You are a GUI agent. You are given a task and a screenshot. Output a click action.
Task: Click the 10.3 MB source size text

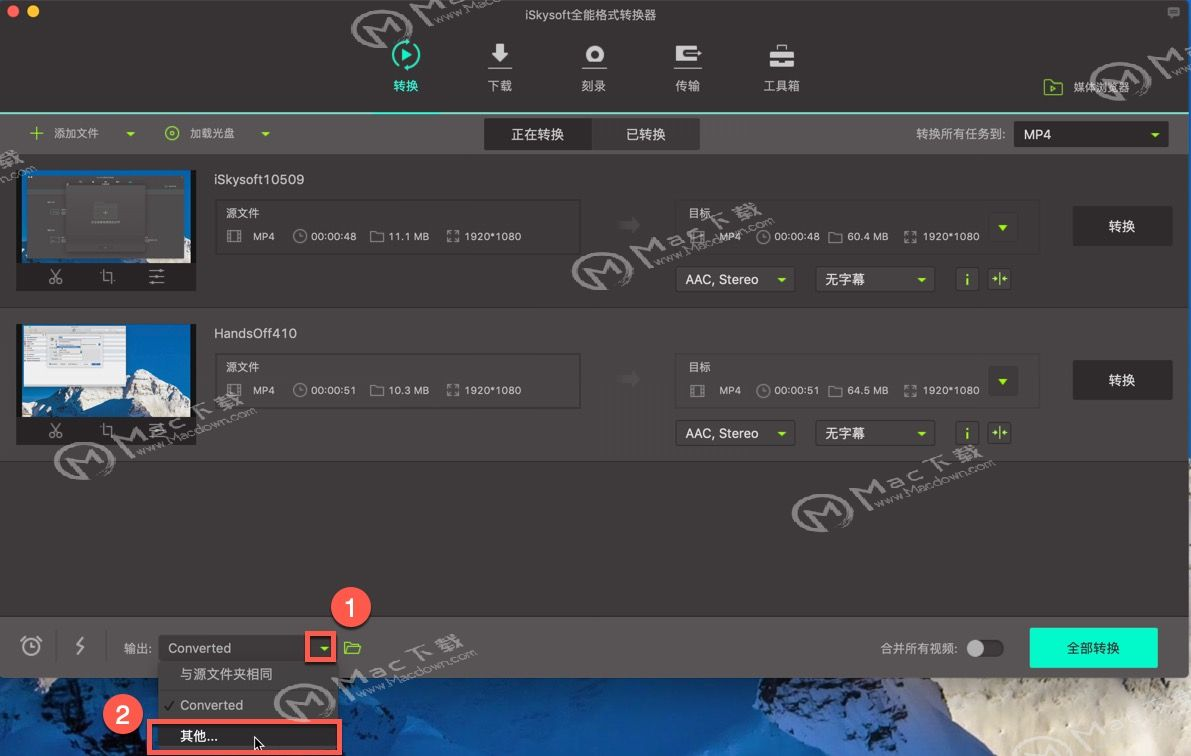pos(409,391)
